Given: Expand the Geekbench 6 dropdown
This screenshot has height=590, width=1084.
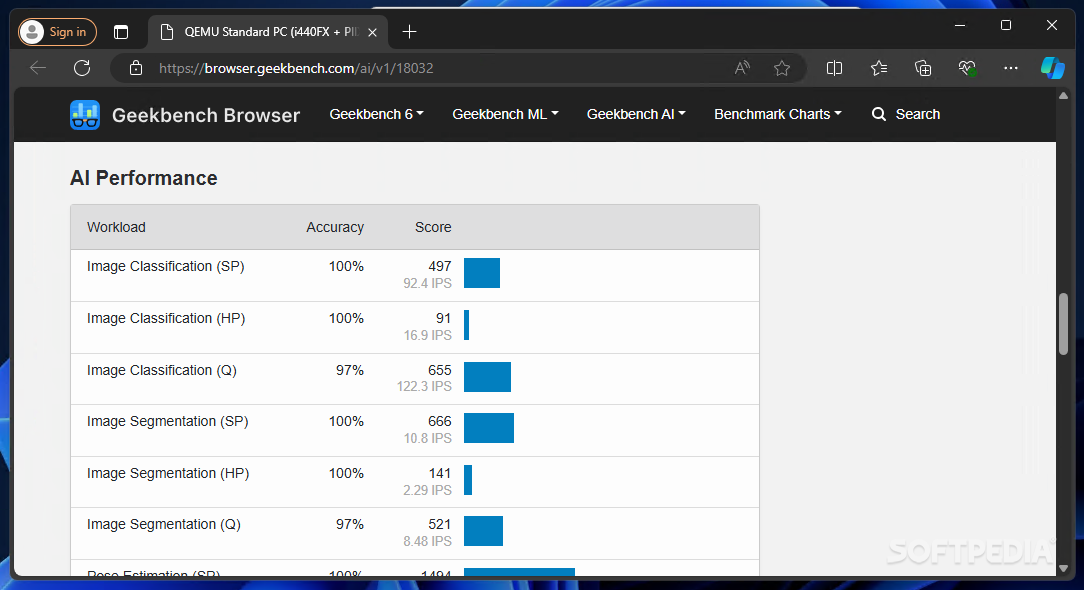Looking at the screenshot, I should [x=376, y=114].
